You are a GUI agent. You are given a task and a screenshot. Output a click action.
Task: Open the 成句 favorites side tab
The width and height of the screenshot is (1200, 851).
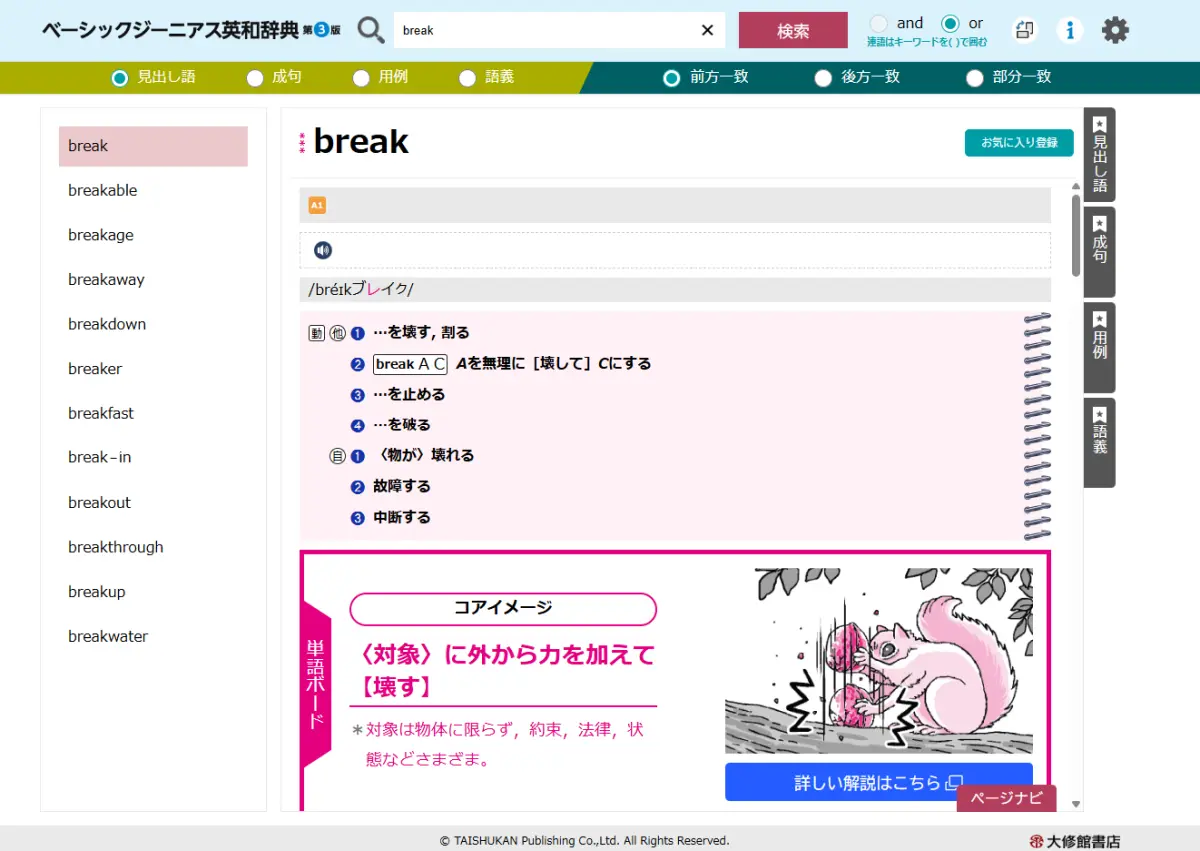pos(1099,252)
